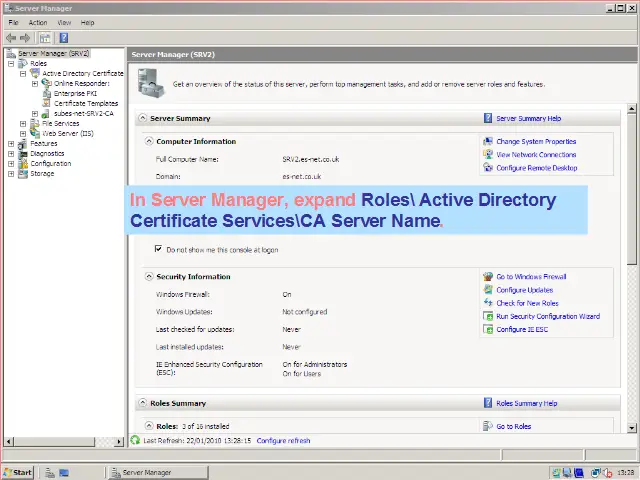The height and width of the screenshot is (480, 640).
Task: Click the subes-net-SRV2-CA icon
Action: coord(46,113)
